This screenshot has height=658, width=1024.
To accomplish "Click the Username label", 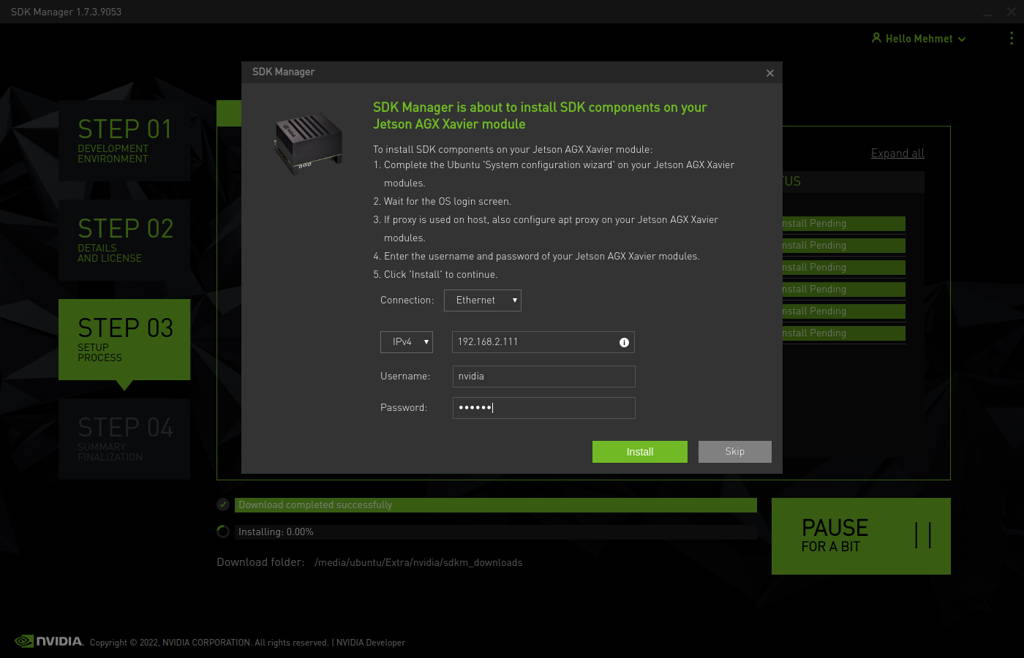I will (x=405, y=377).
